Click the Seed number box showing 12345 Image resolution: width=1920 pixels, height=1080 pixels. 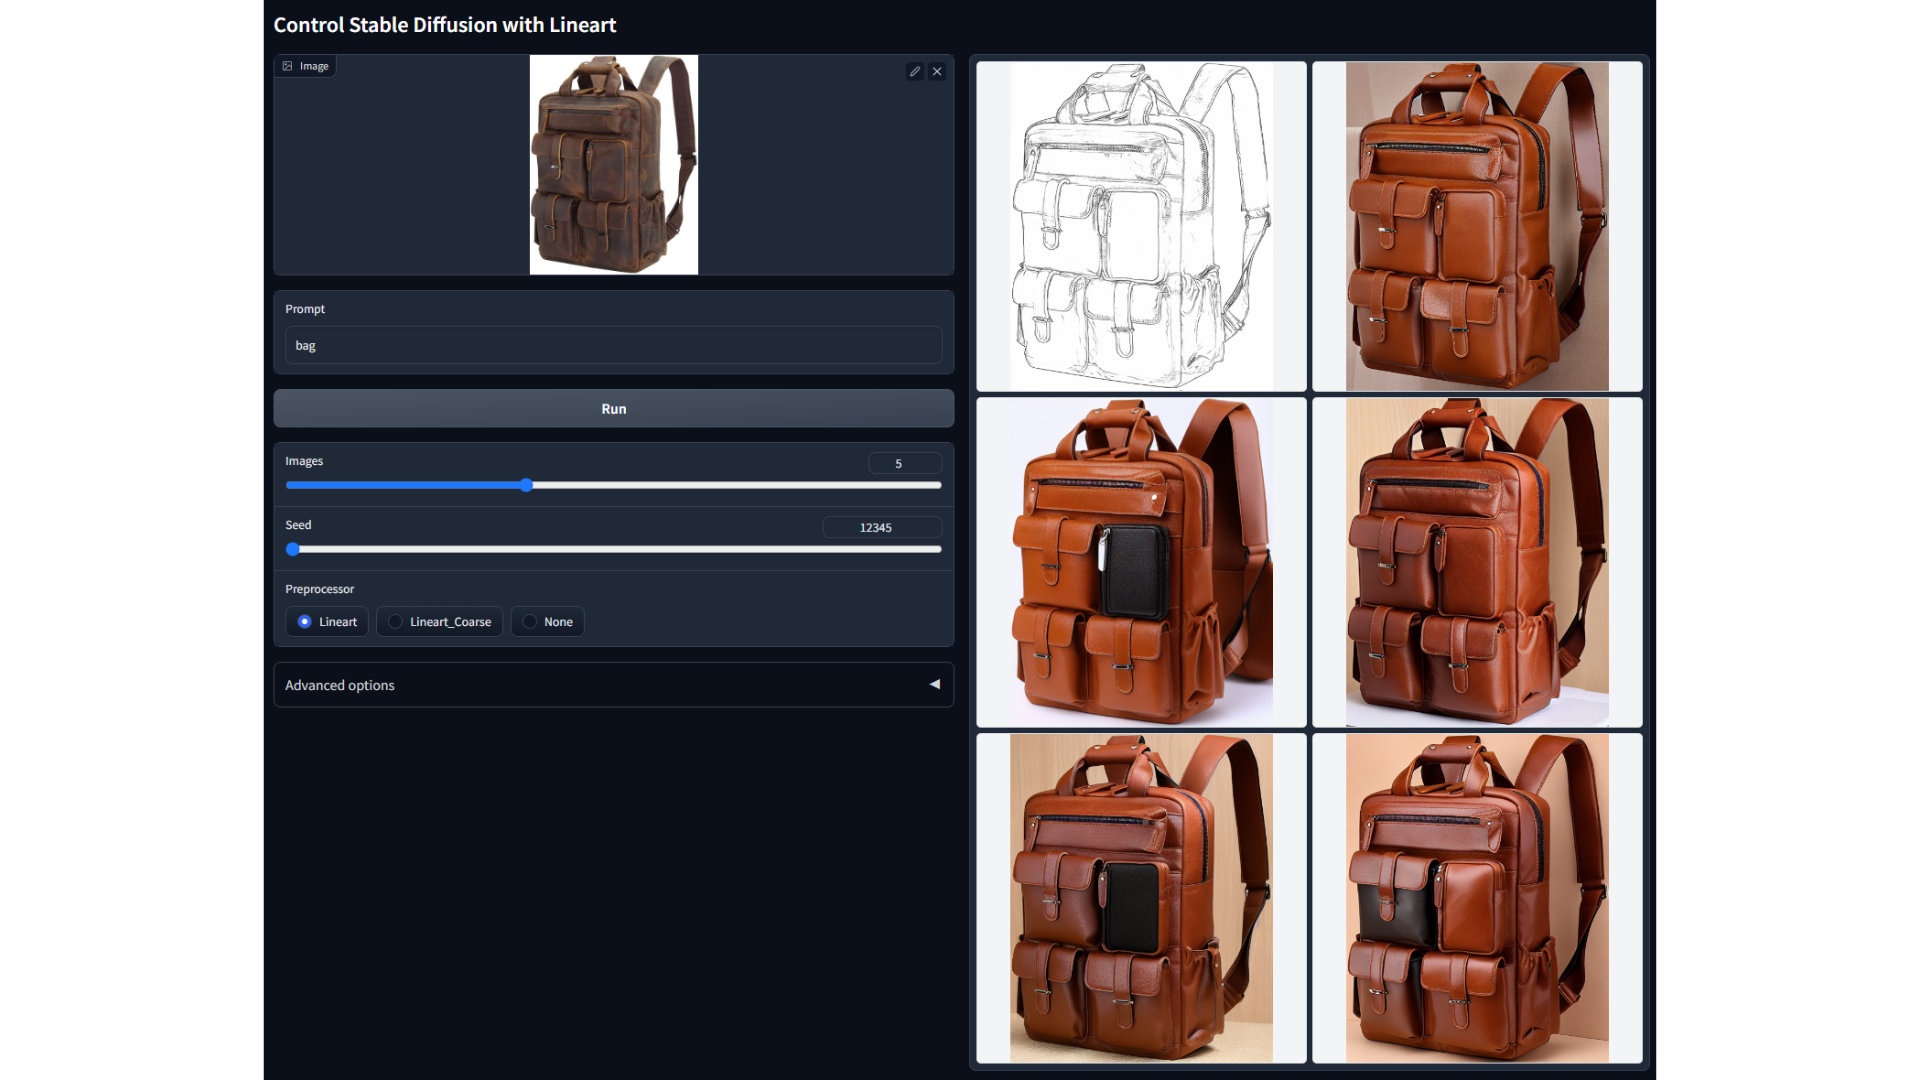pyautogui.click(x=882, y=527)
